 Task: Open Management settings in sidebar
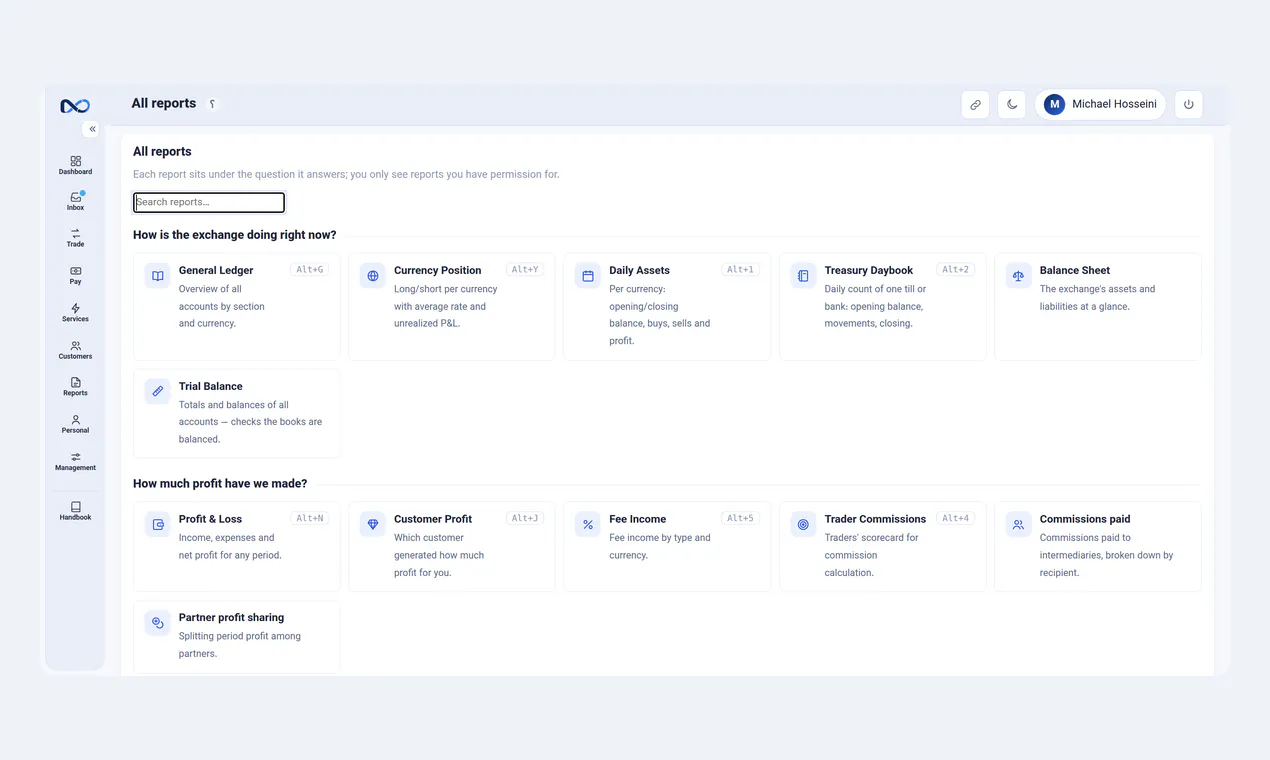(75, 461)
